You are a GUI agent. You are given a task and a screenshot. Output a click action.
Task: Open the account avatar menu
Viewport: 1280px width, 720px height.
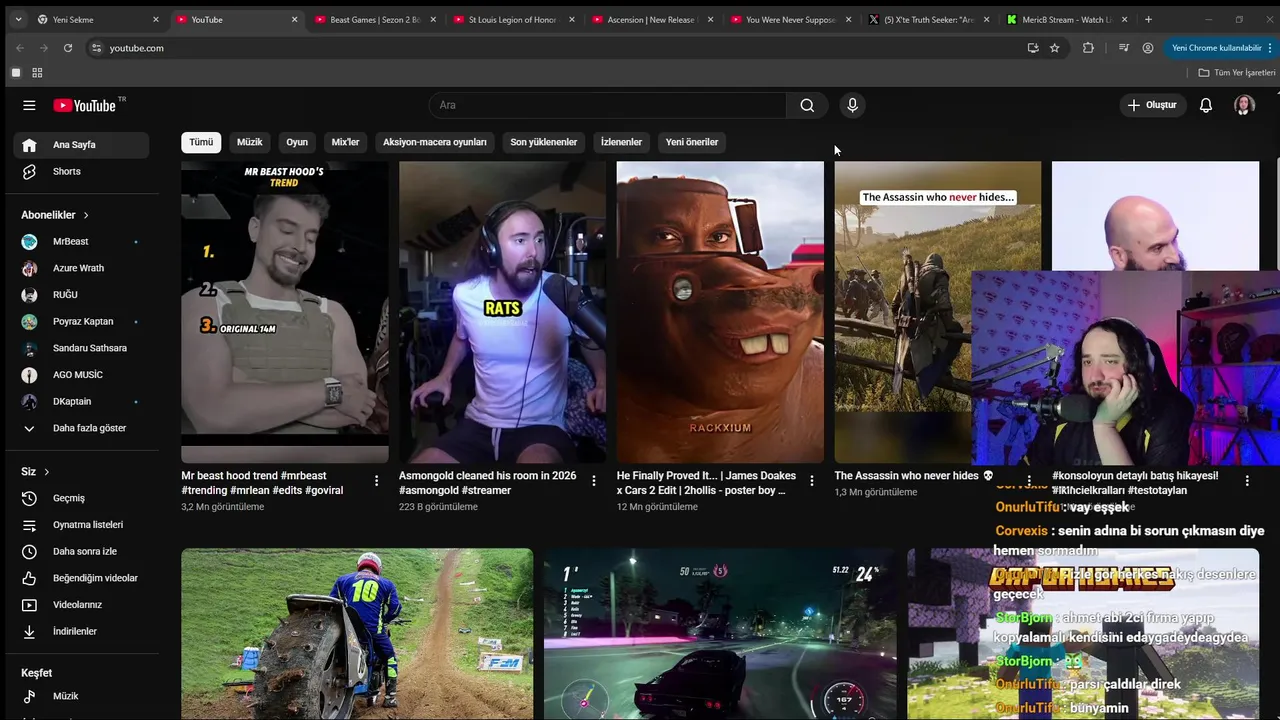(1244, 105)
